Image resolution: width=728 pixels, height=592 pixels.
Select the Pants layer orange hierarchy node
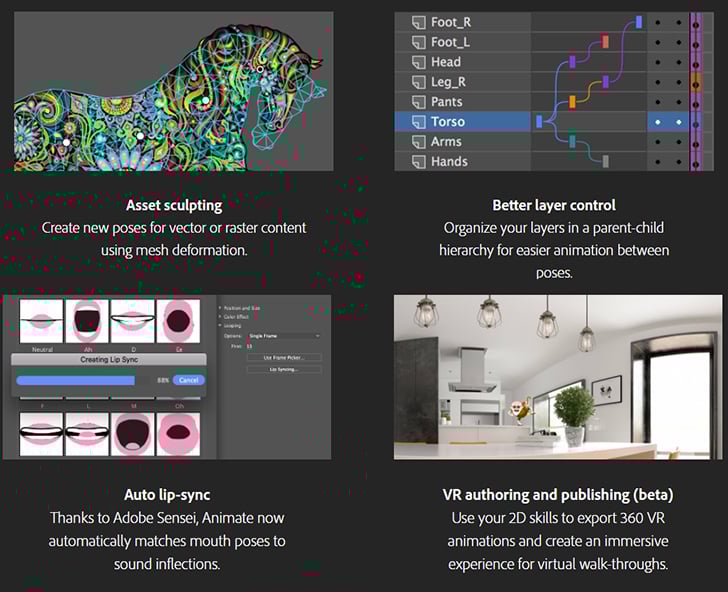(572, 102)
